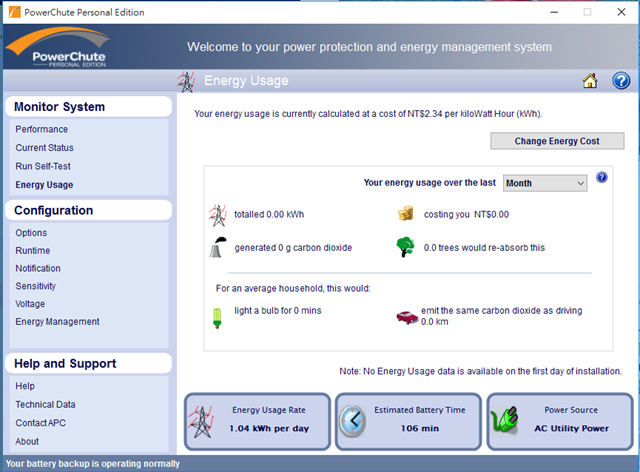Click '0.0 trees would re-absorb this' text

[484, 248]
